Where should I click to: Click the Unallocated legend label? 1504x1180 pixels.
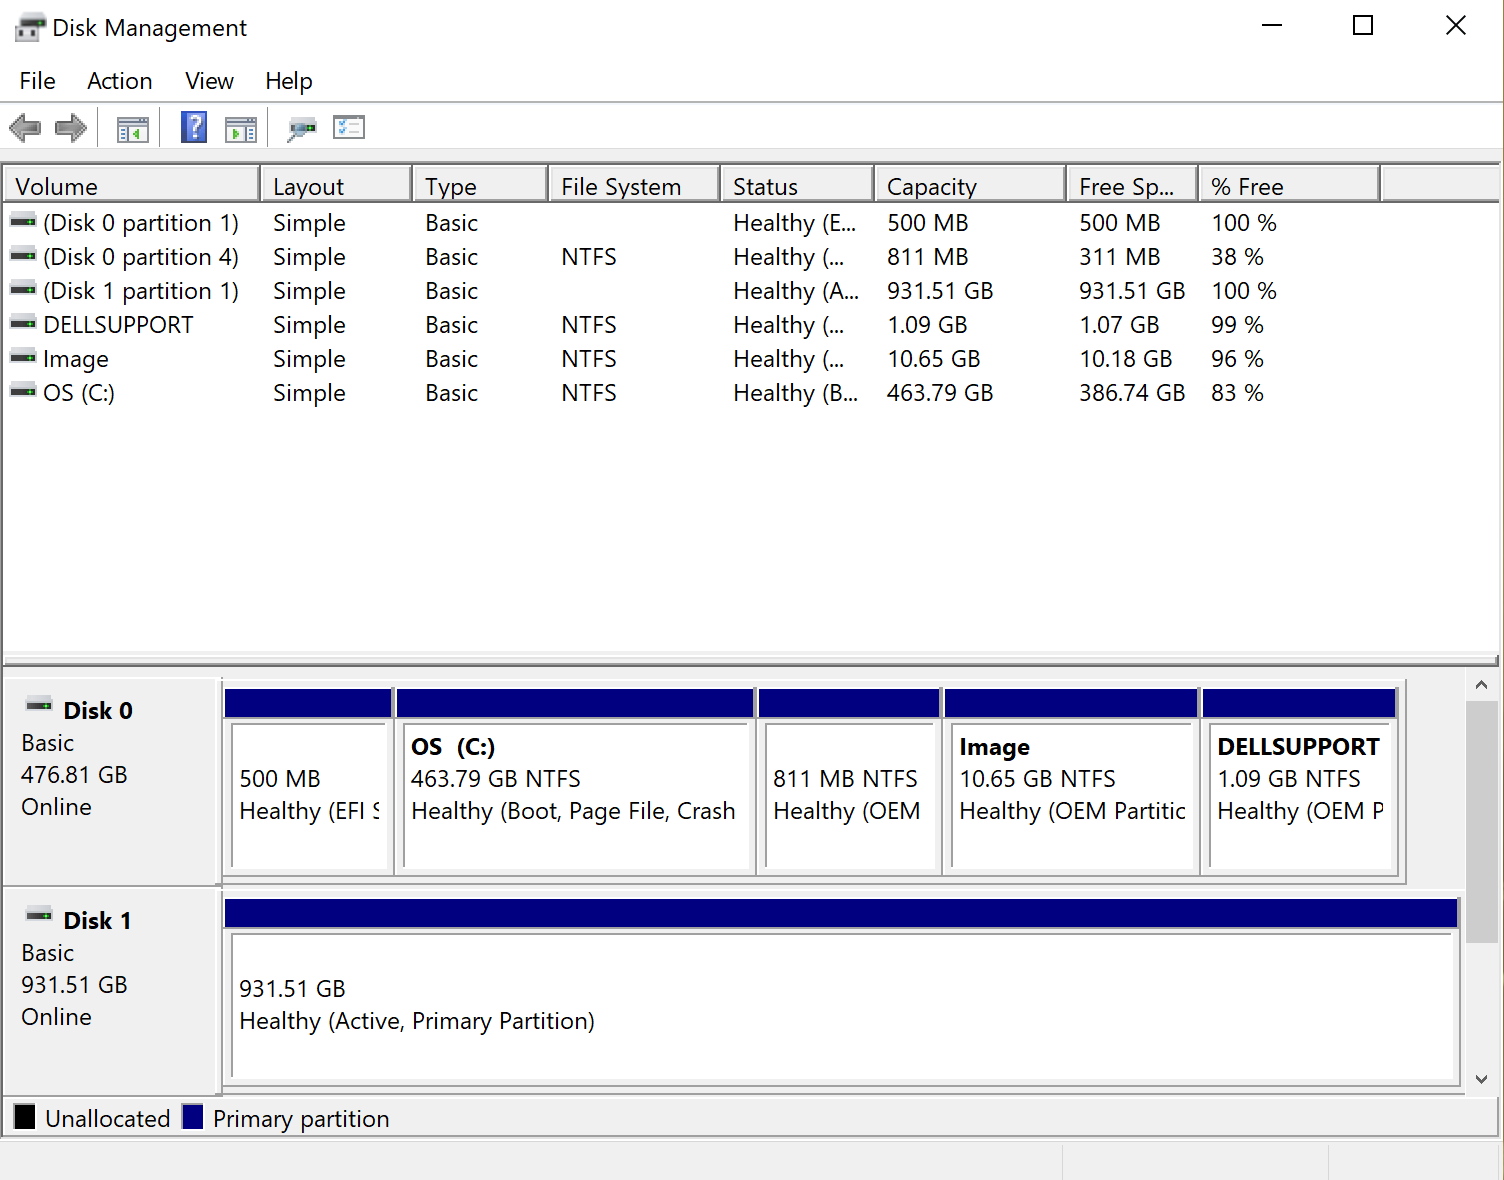point(108,1118)
